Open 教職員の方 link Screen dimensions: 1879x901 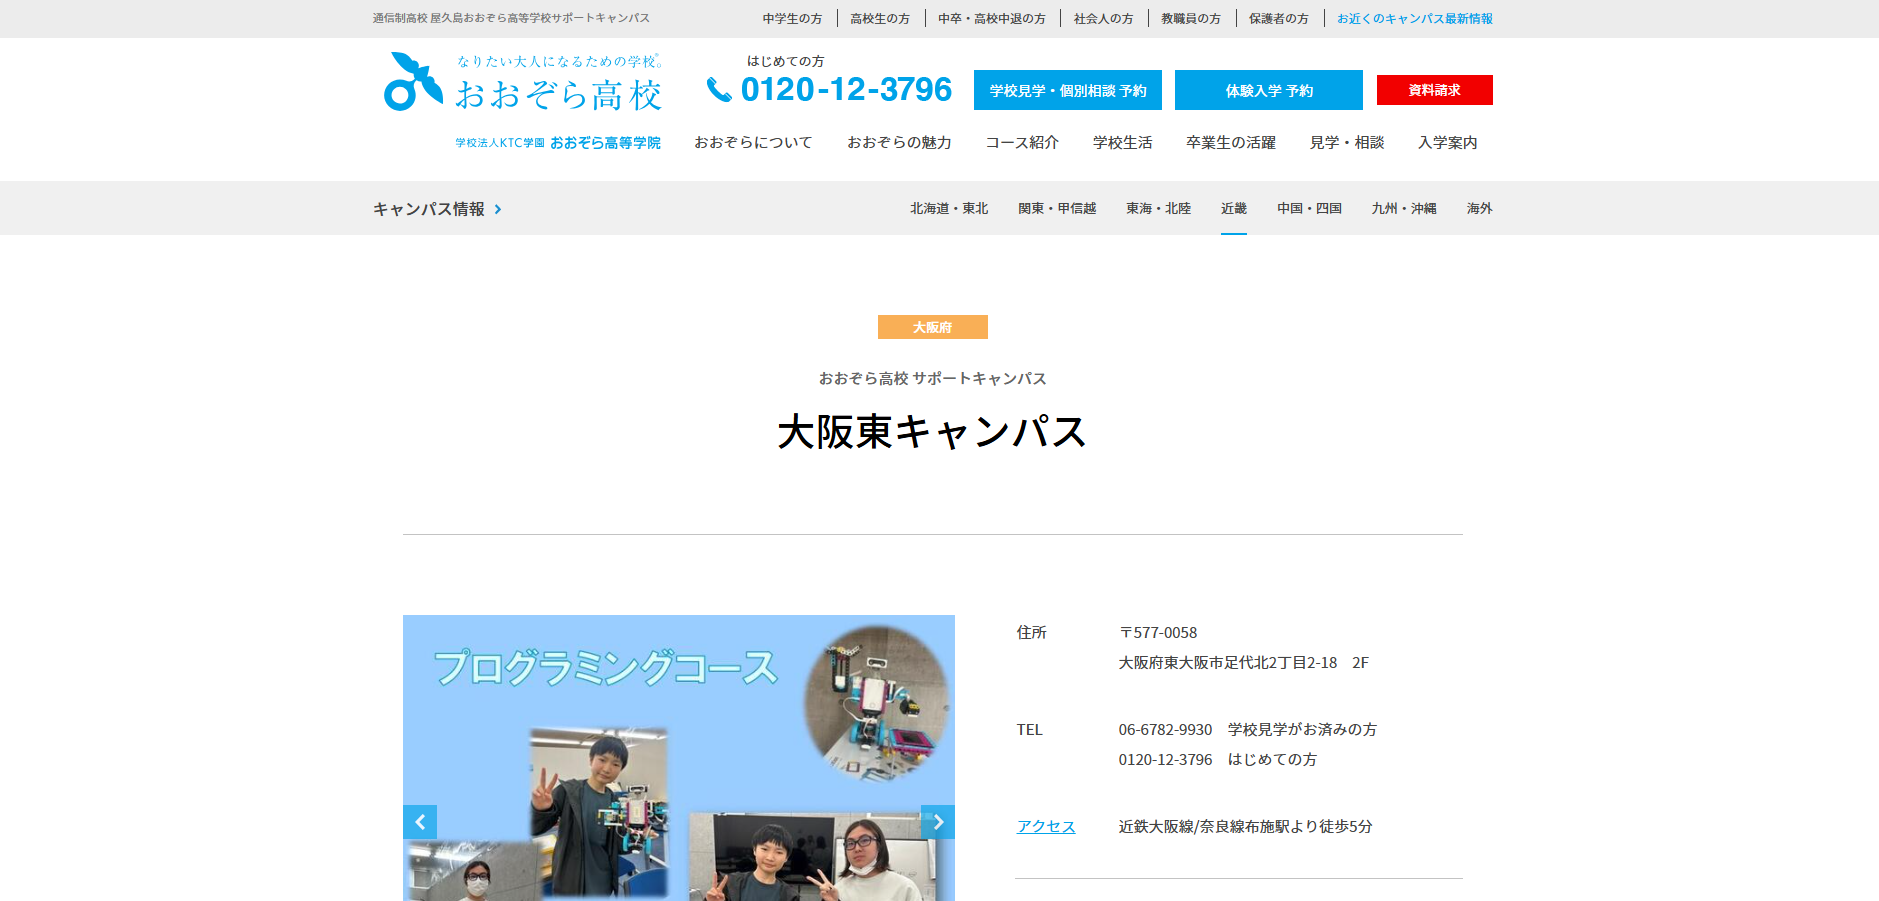1191,19
